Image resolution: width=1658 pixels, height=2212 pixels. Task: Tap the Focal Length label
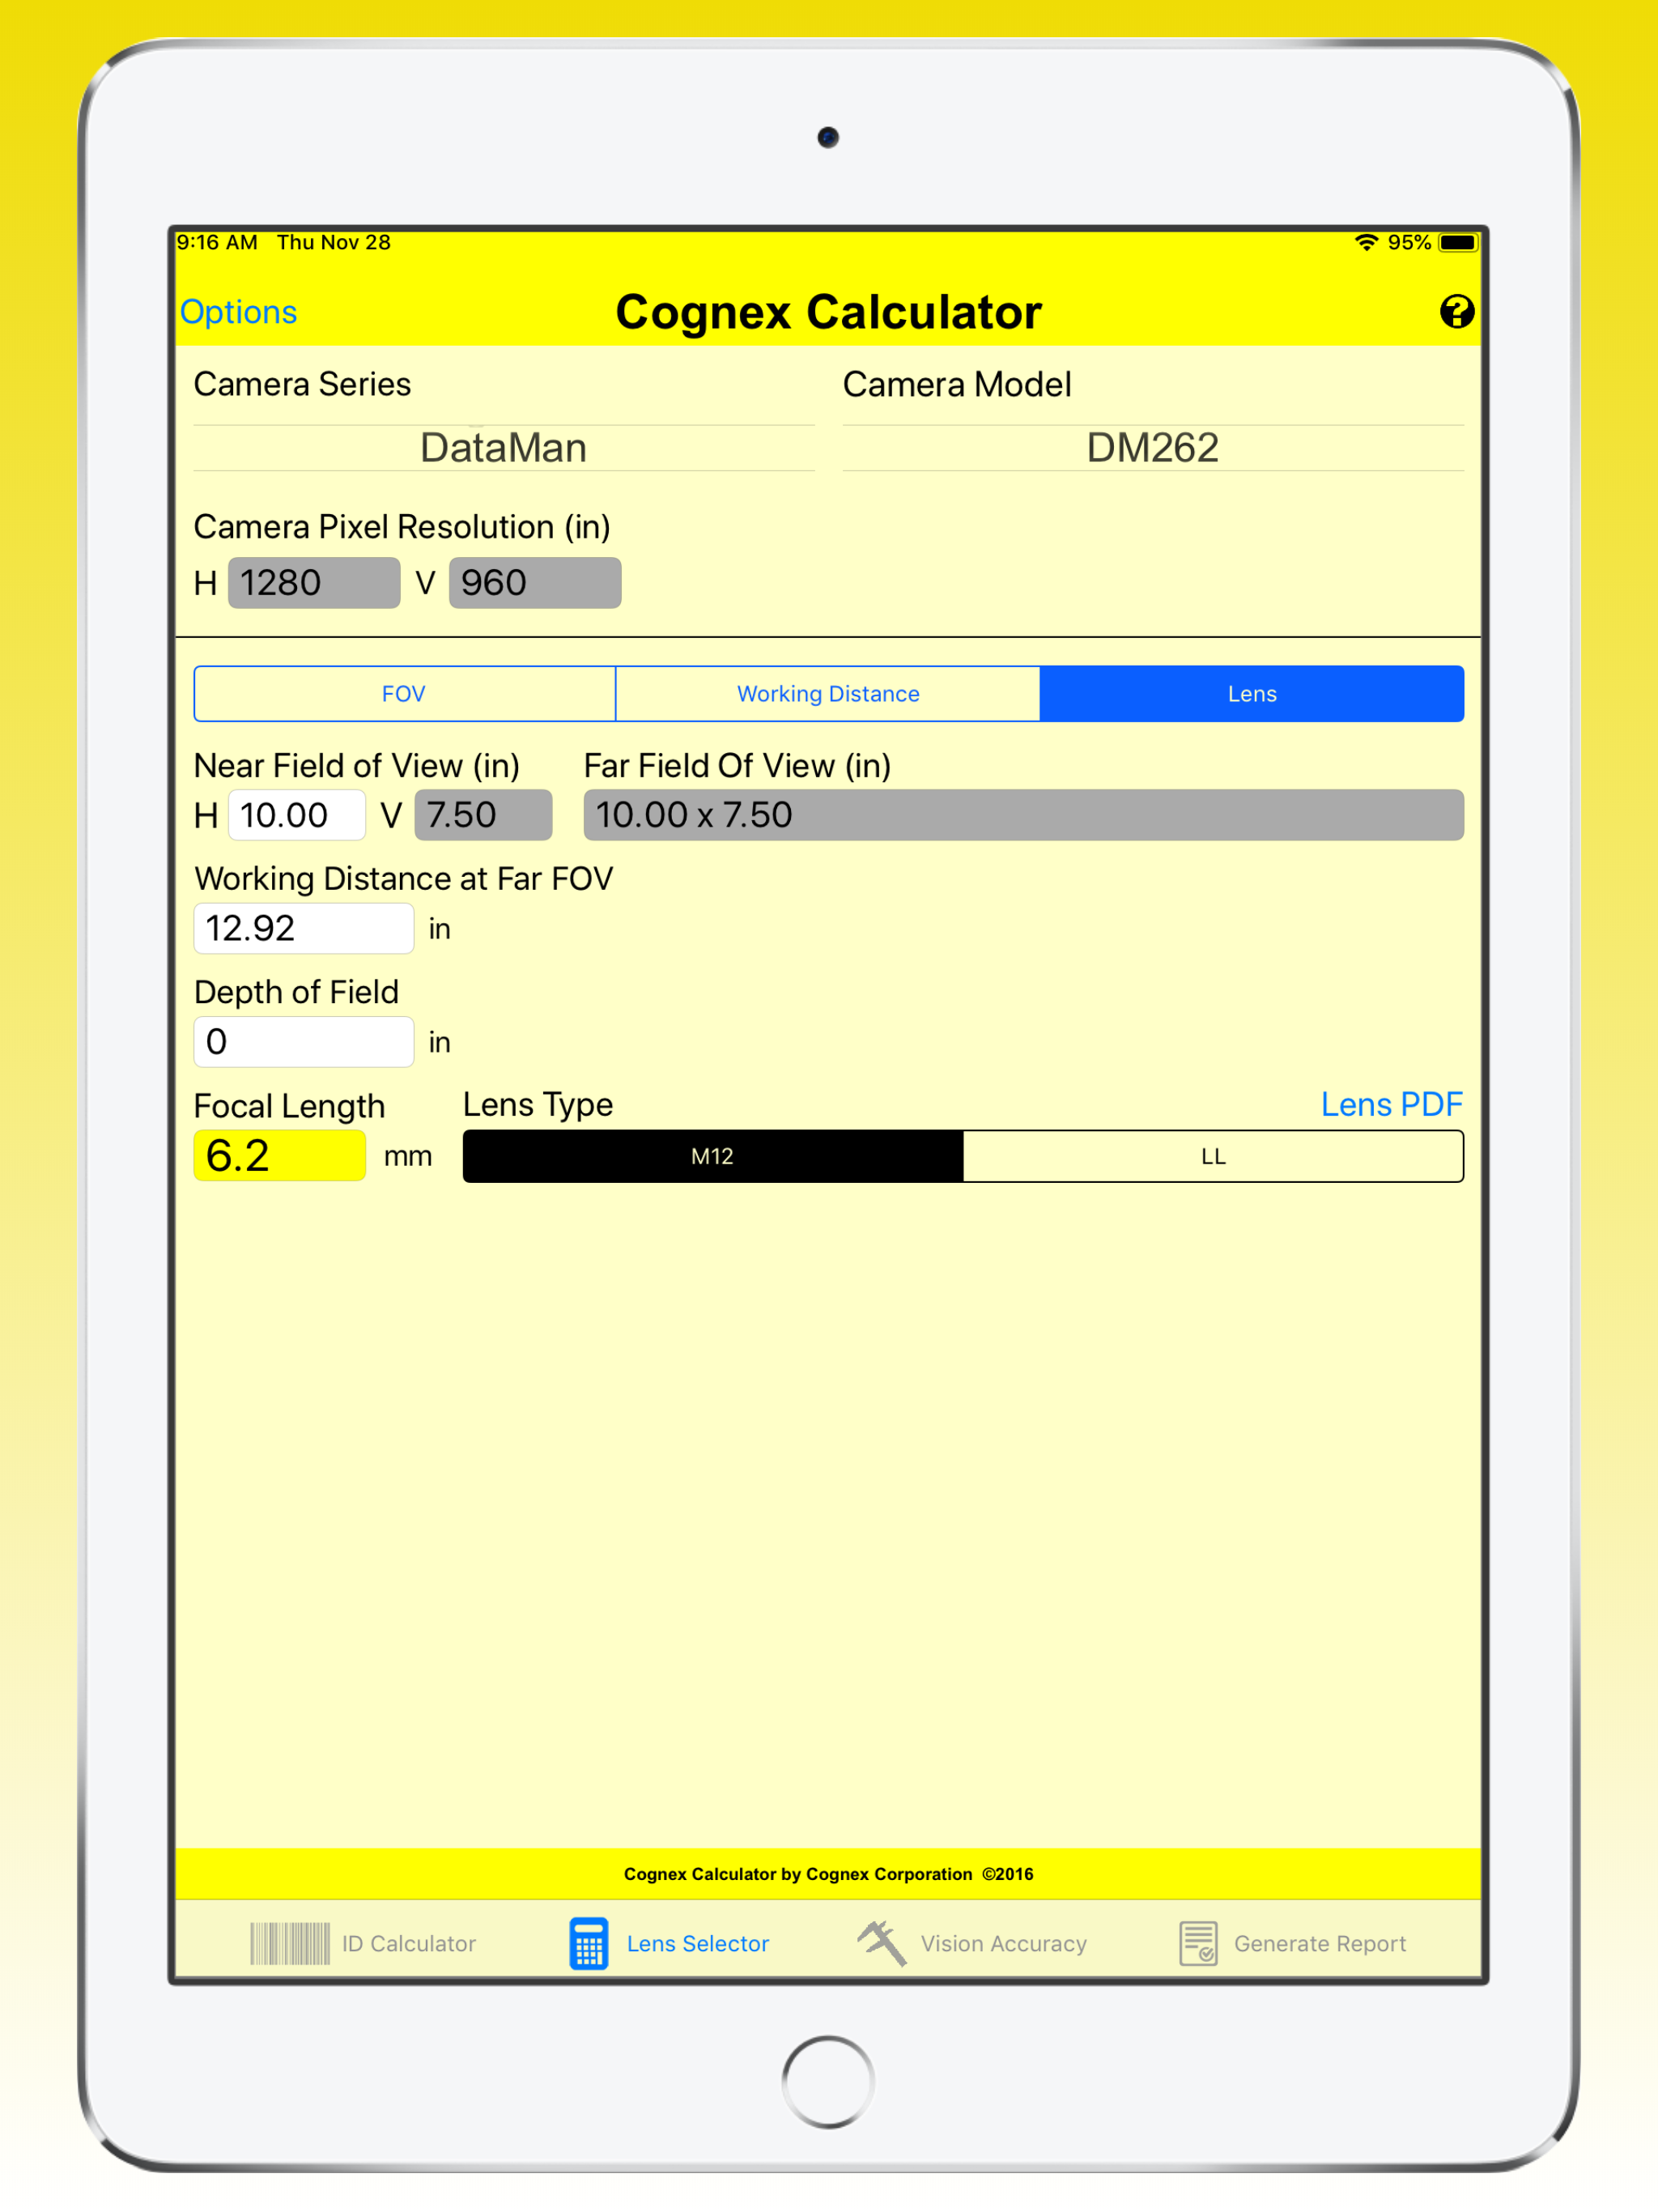pyautogui.click(x=290, y=1106)
